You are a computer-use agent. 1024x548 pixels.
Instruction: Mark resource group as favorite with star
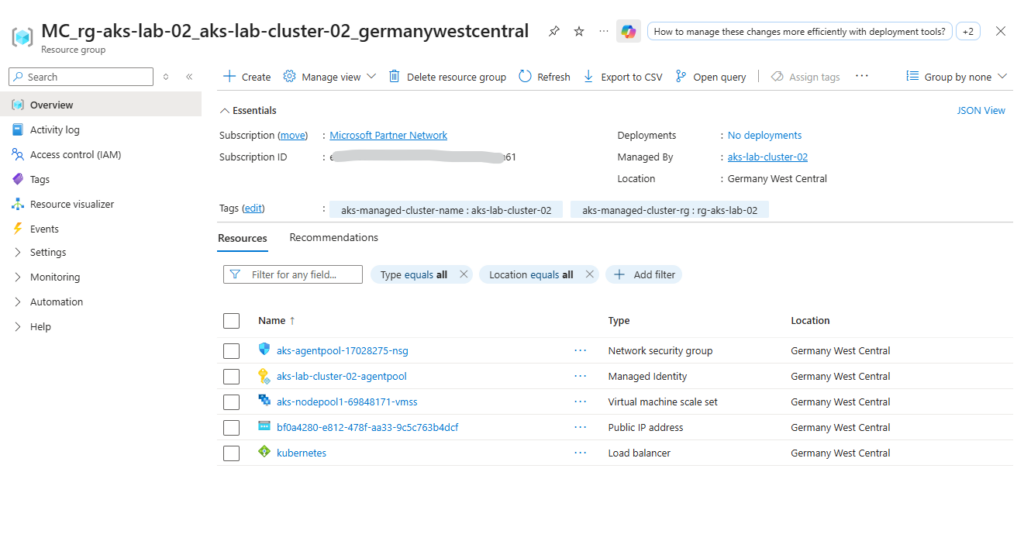pyautogui.click(x=579, y=32)
